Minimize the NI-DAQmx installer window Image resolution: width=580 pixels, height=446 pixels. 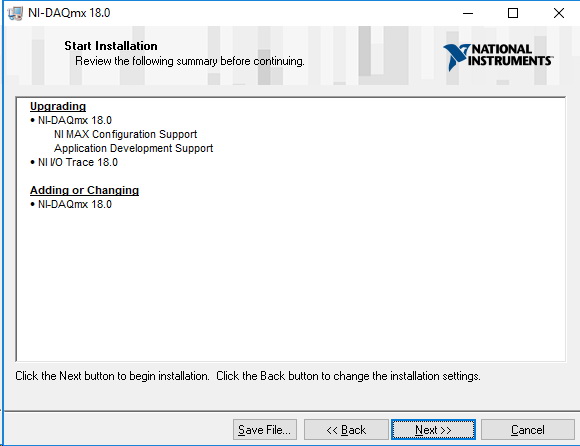pos(468,13)
